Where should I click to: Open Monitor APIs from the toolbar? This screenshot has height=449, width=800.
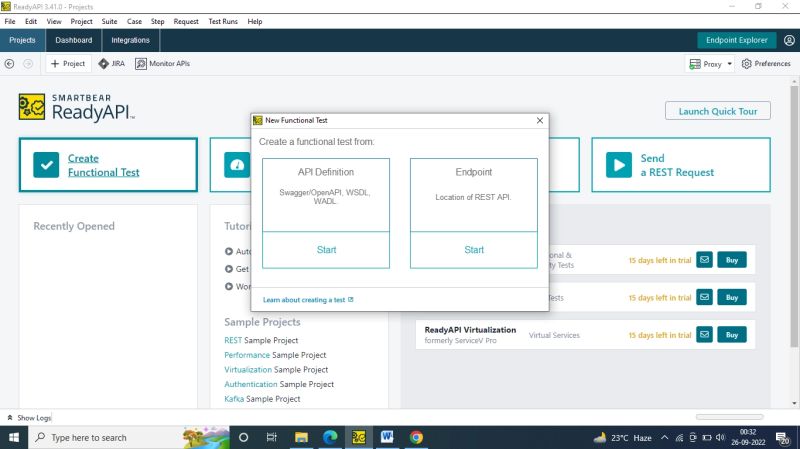coord(163,64)
